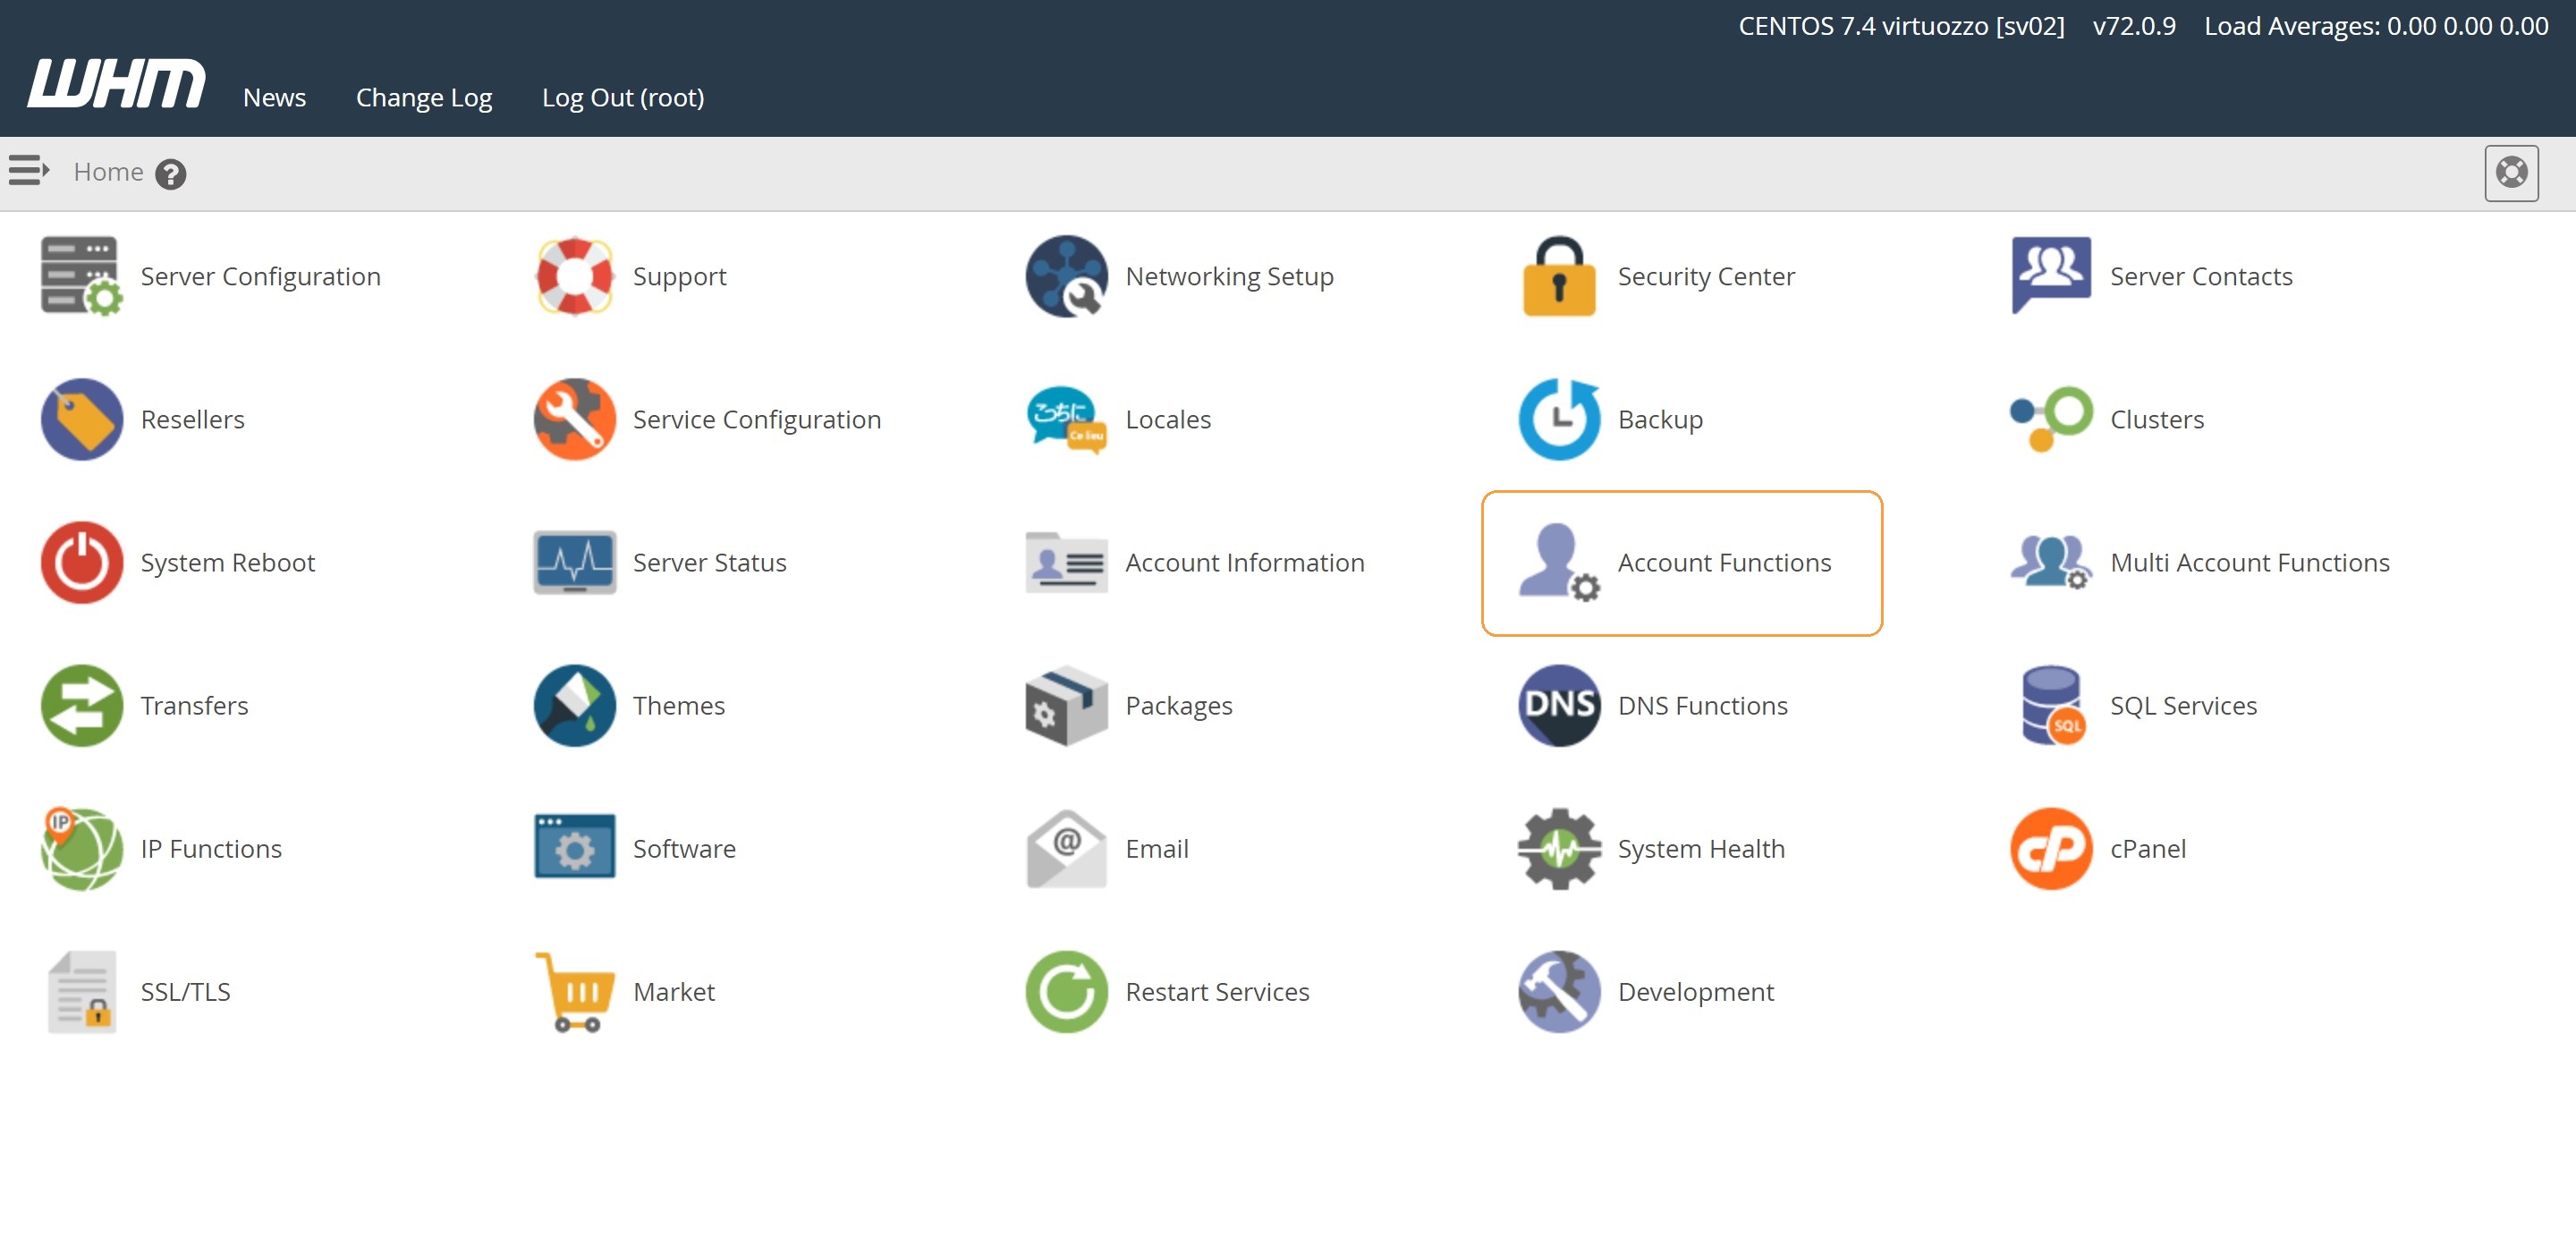Click the CENTOS 7.4 virtuozzo [sv02] text
Screen dimensions: 2576x1254
1901,26
